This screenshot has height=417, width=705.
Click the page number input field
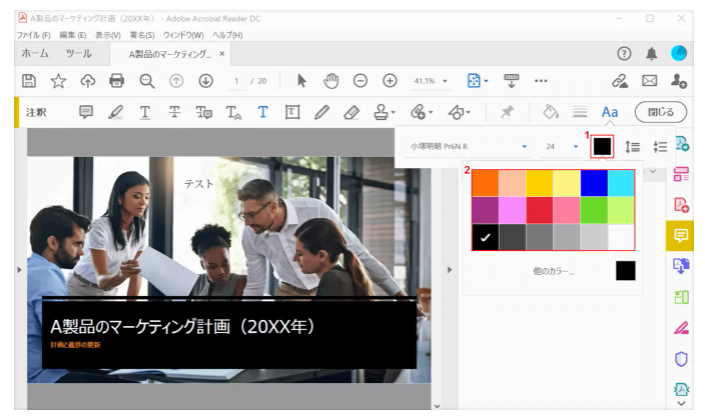[237, 80]
